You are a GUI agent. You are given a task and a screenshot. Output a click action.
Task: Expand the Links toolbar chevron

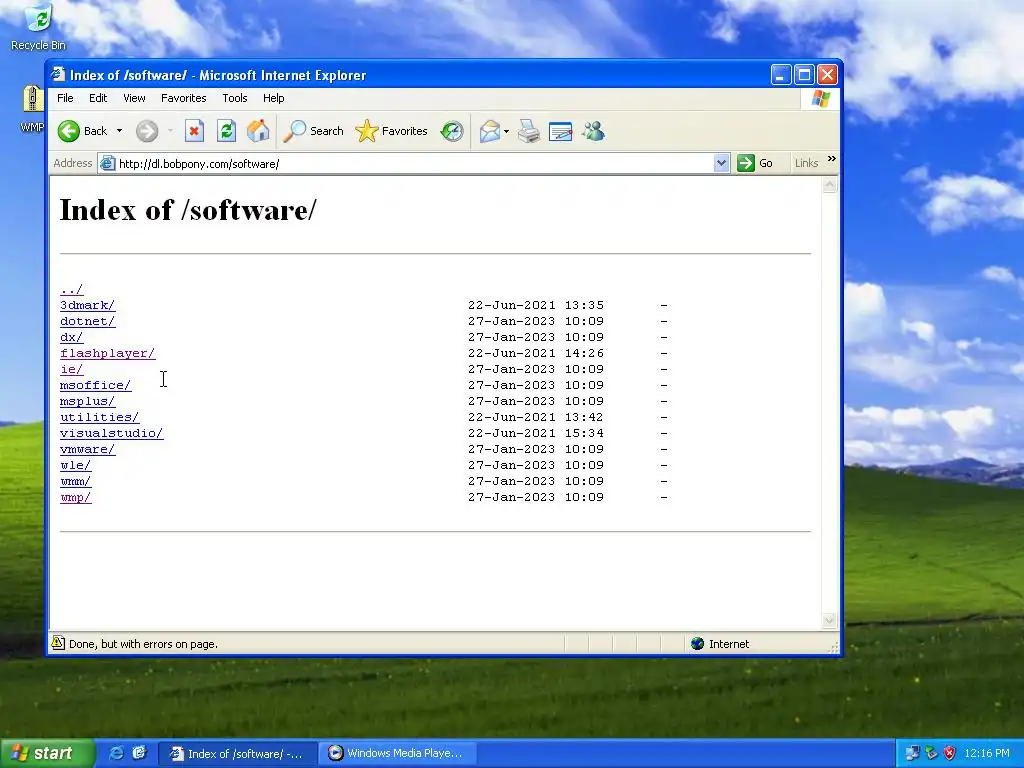click(x=831, y=159)
